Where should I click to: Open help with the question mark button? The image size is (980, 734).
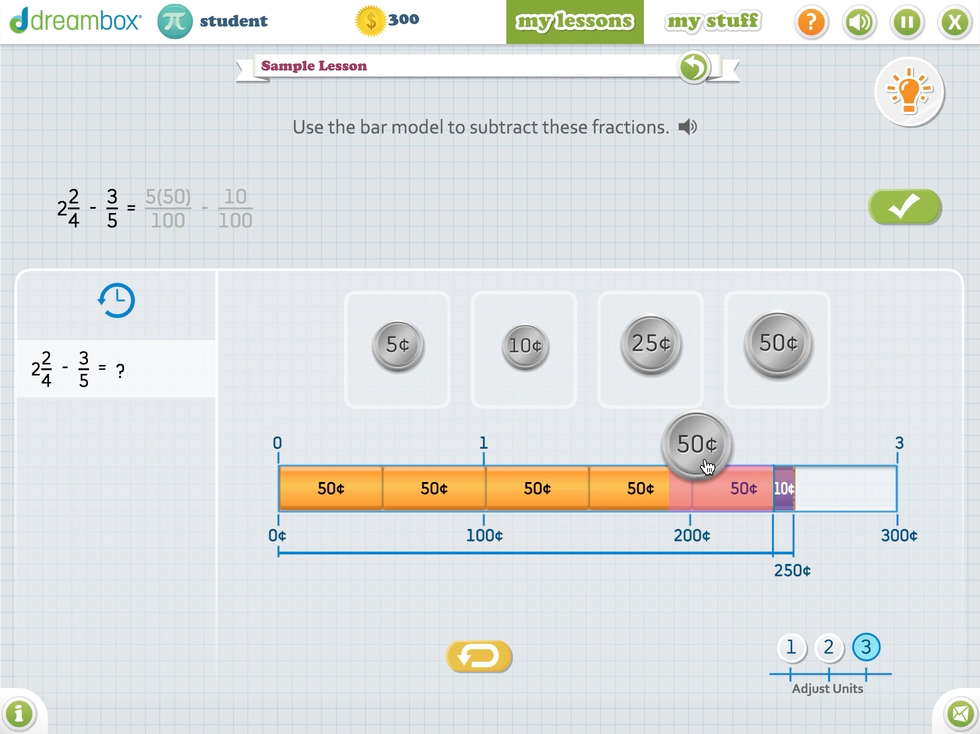point(811,23)
